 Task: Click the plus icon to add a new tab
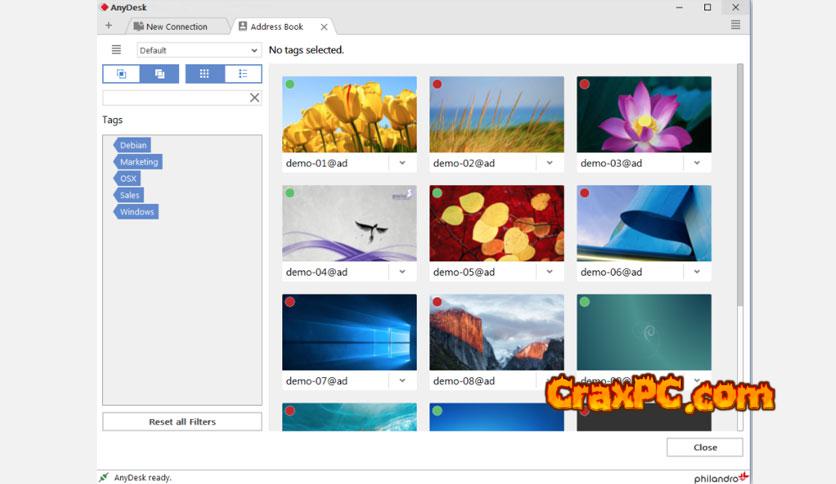pos(109,26)
